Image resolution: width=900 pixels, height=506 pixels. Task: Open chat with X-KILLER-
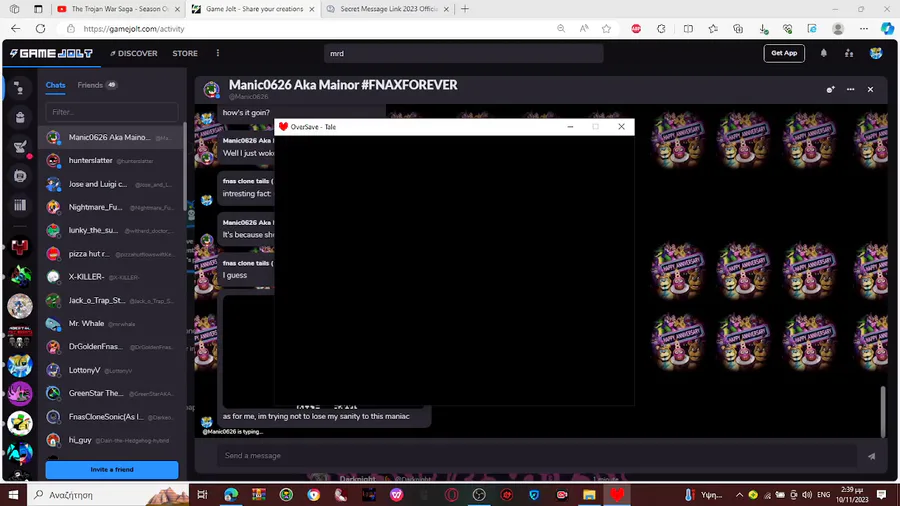[x=111, y=277]
